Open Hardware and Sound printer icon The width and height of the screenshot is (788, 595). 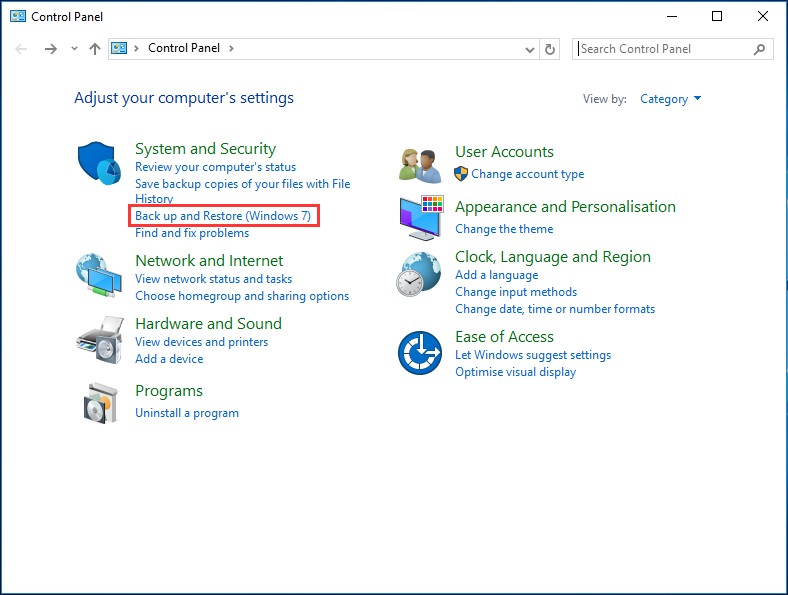pyautogui.click(x=100, y=340)
